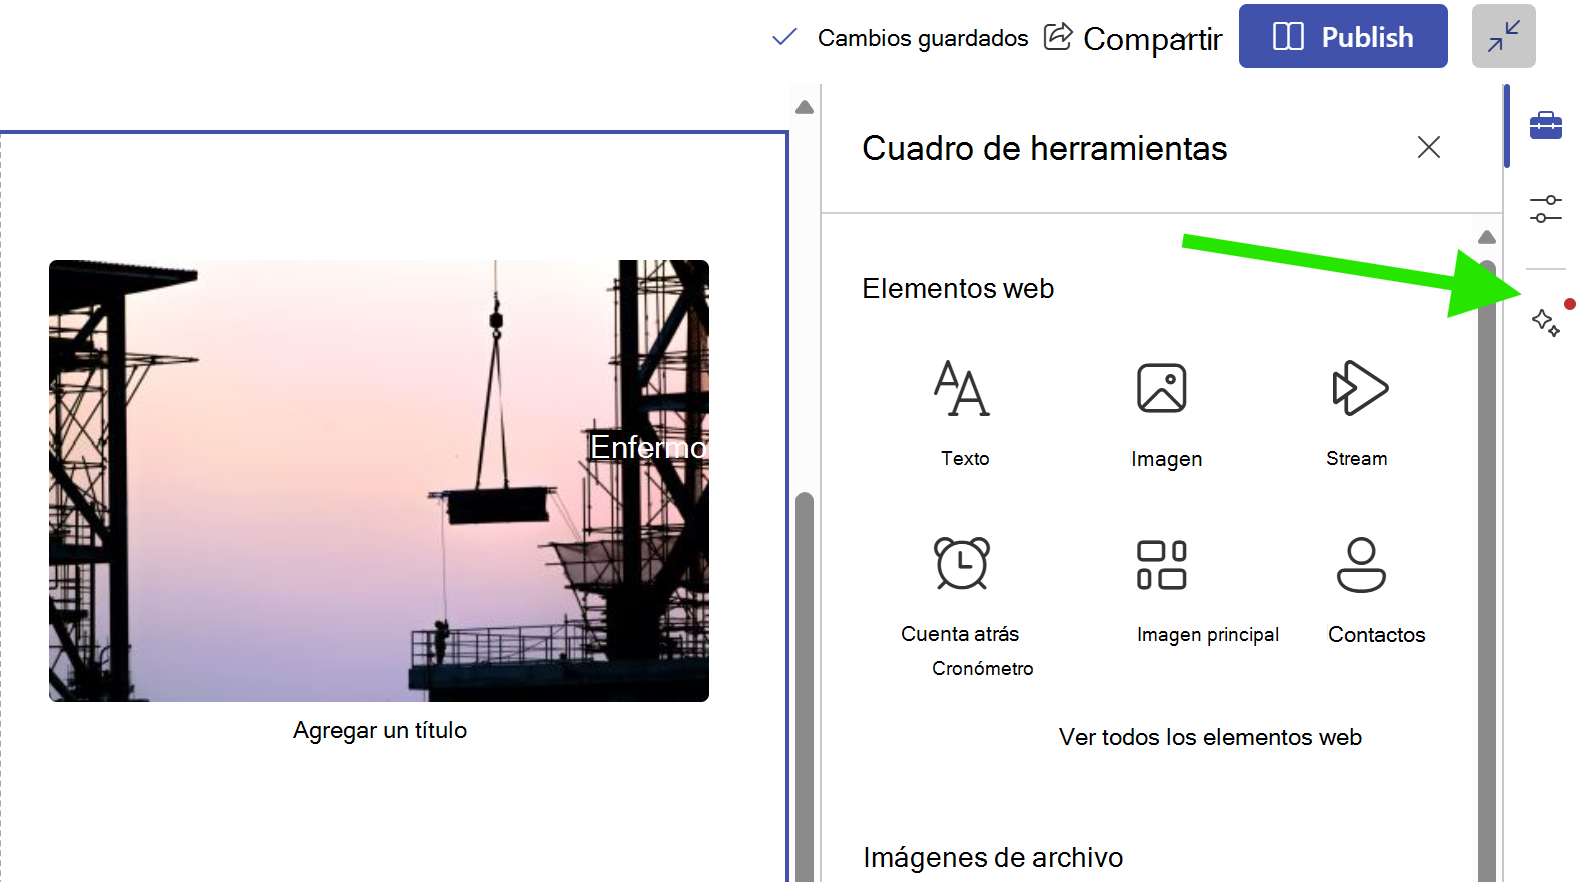Image resolution: width=1588 pixels, height=882 pixels.
Task: Click the Enfermo text overlay on image
Action: [648, 447]
